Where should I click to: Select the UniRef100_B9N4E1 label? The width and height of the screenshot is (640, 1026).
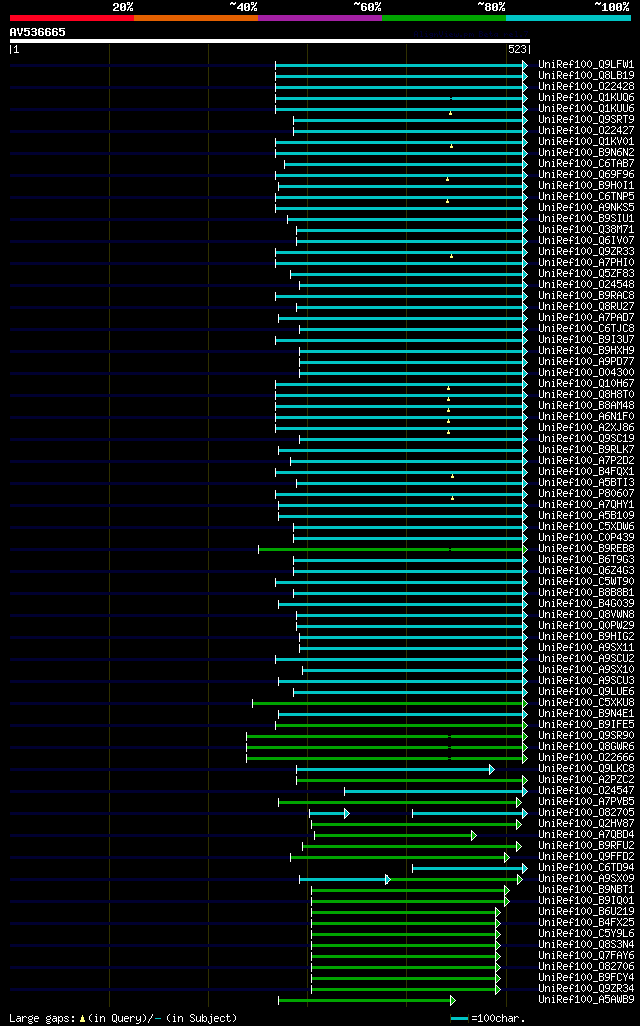click(x=586, y=713)
